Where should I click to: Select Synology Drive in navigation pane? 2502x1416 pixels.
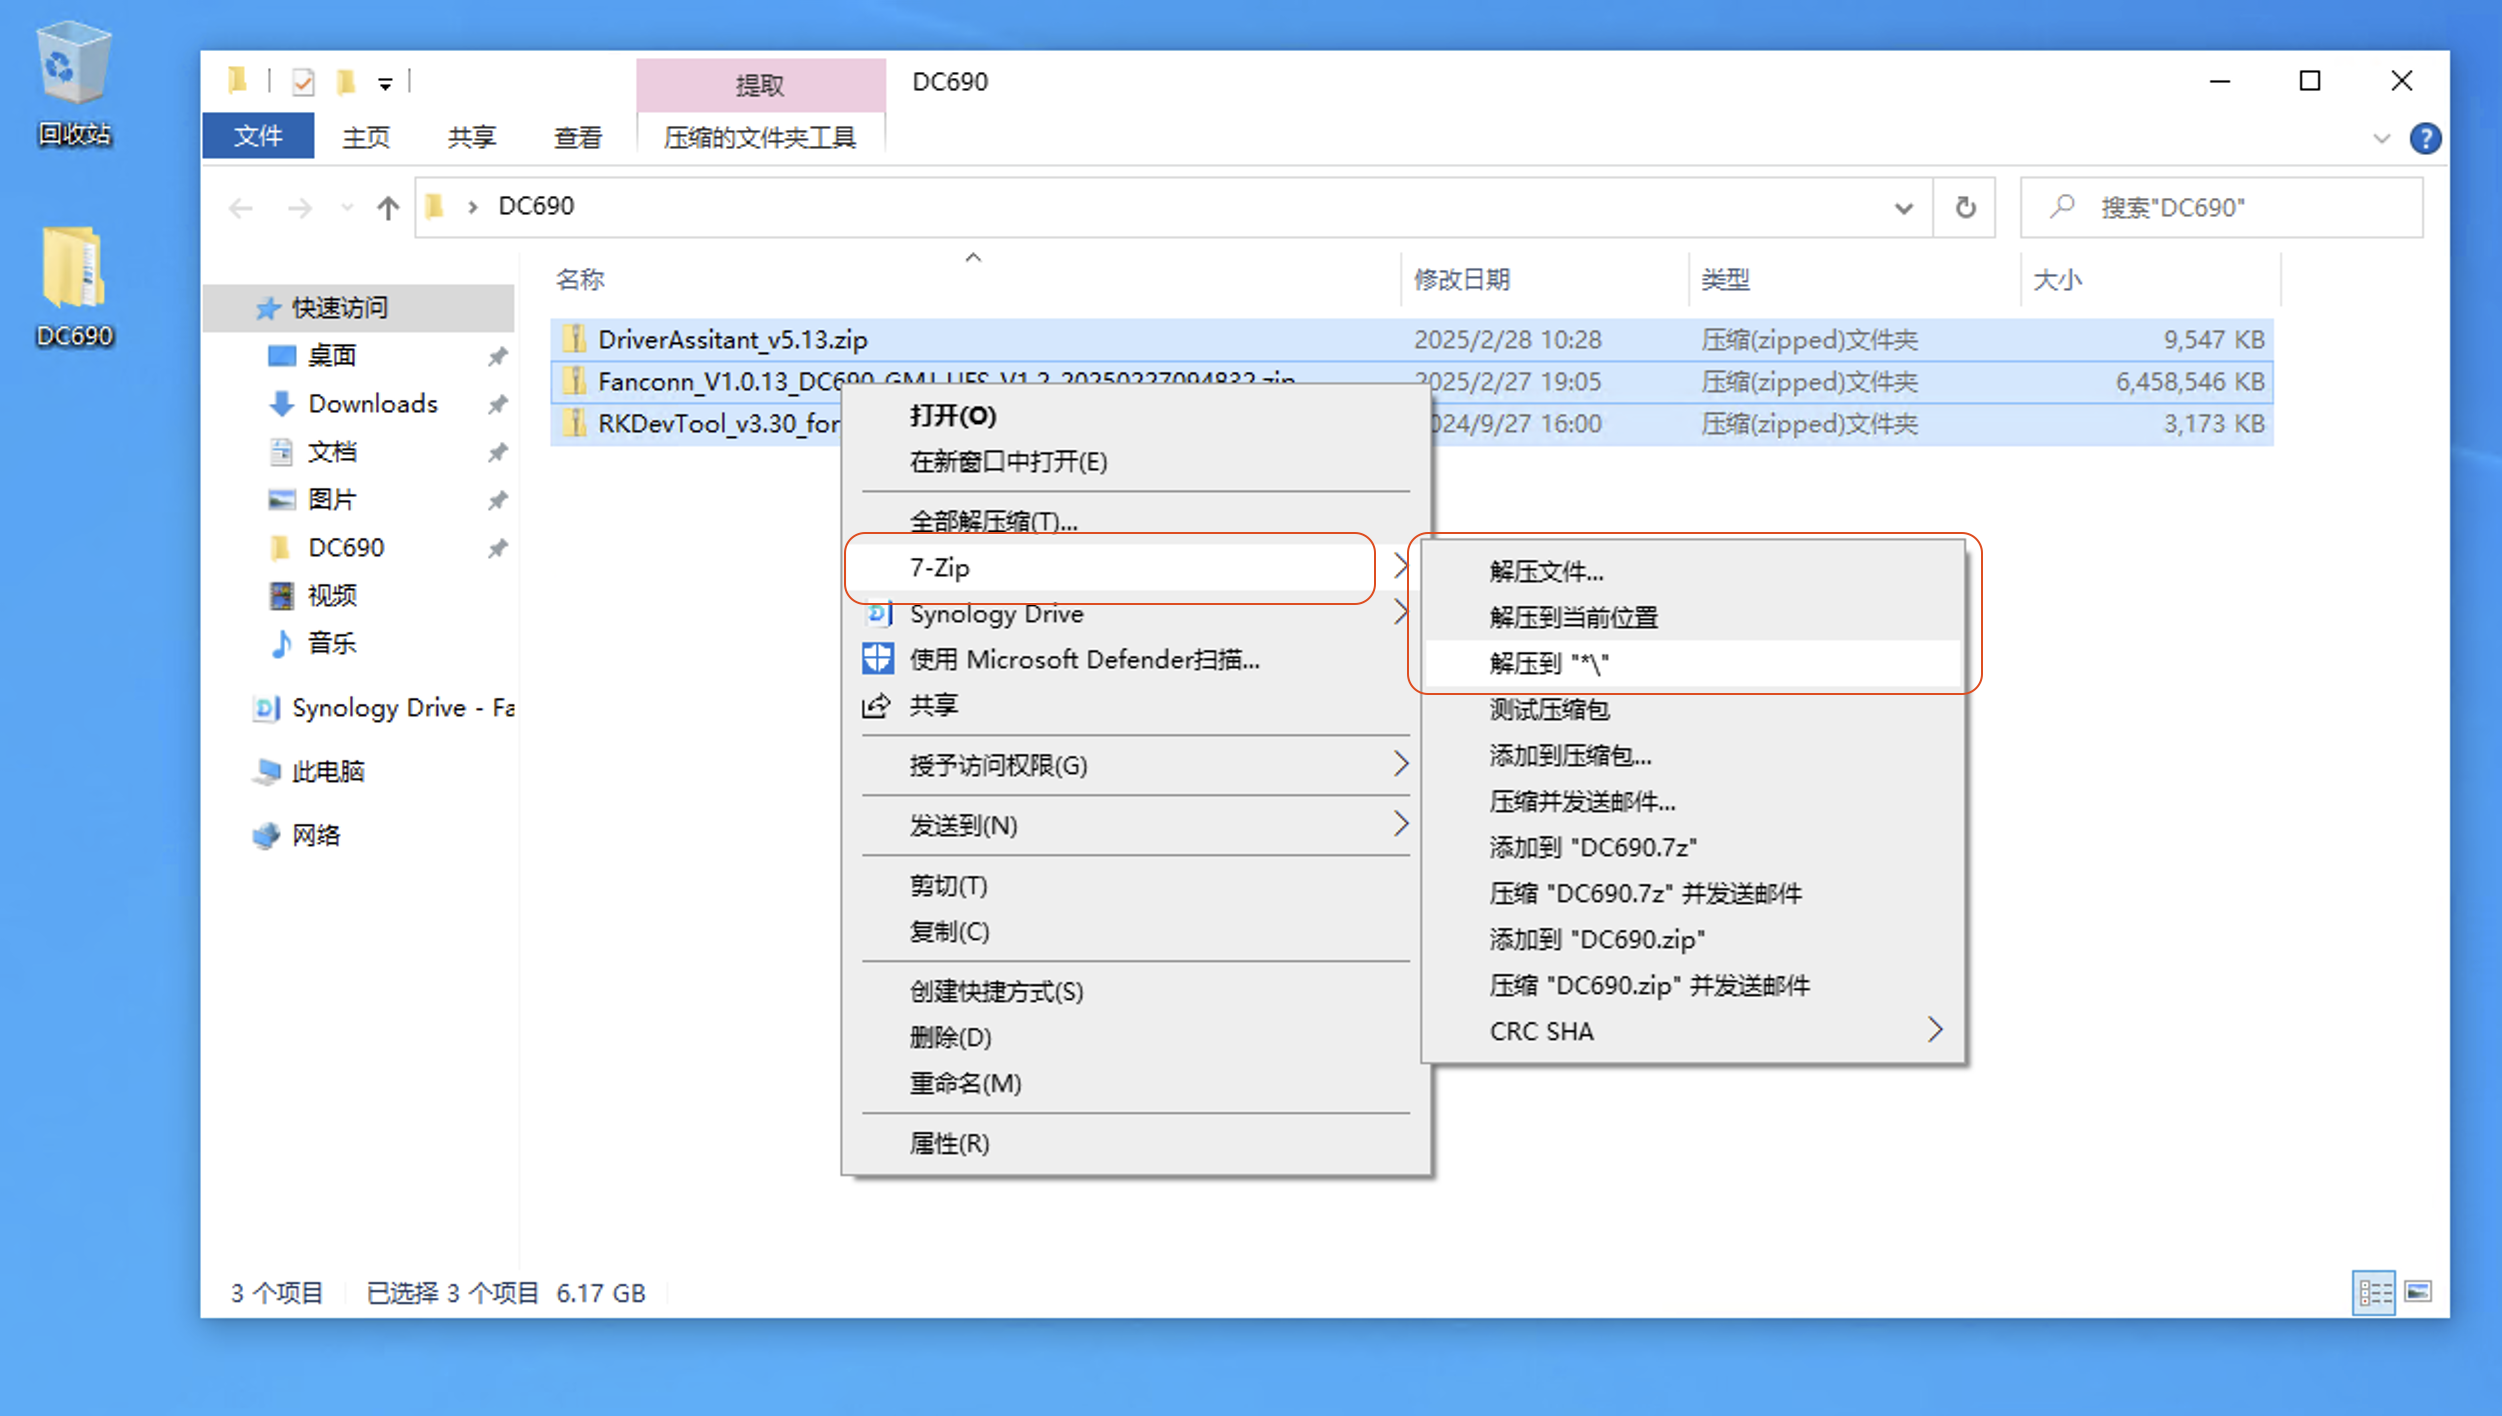382,708
